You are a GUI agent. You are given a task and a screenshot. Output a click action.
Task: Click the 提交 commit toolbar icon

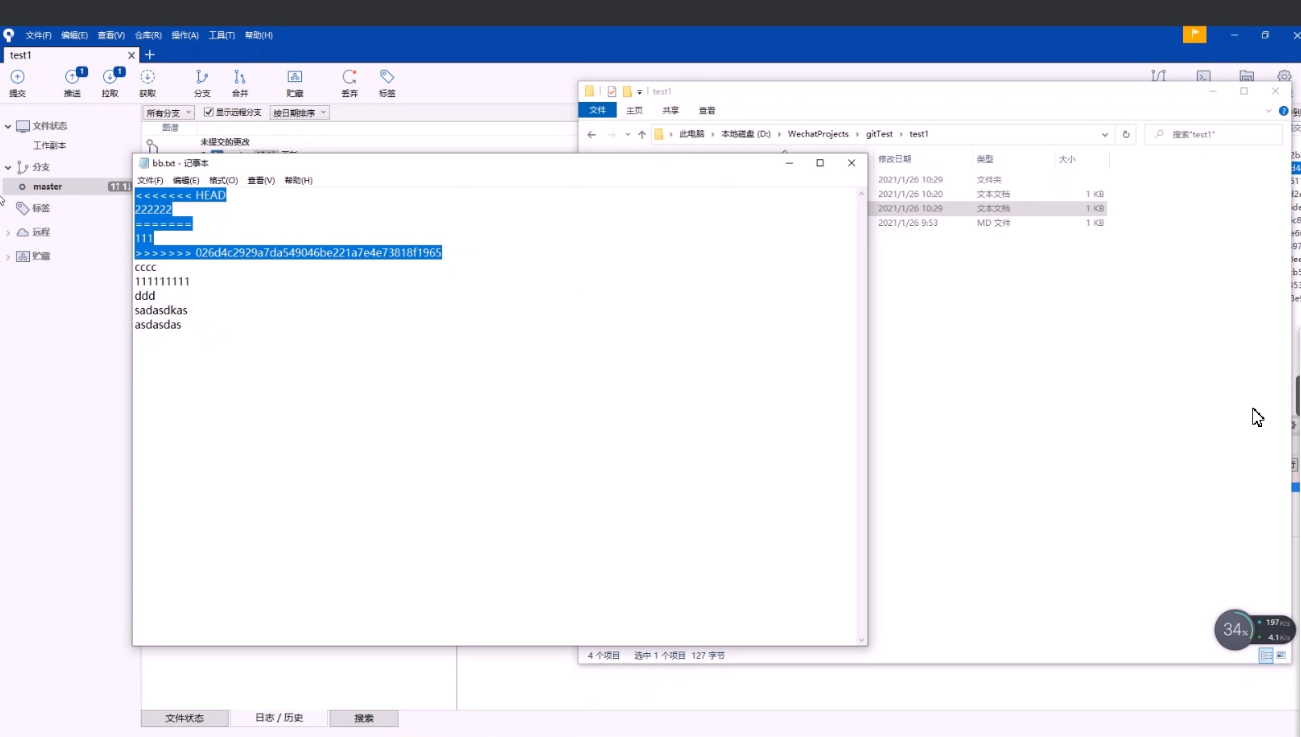click(17, 77)
